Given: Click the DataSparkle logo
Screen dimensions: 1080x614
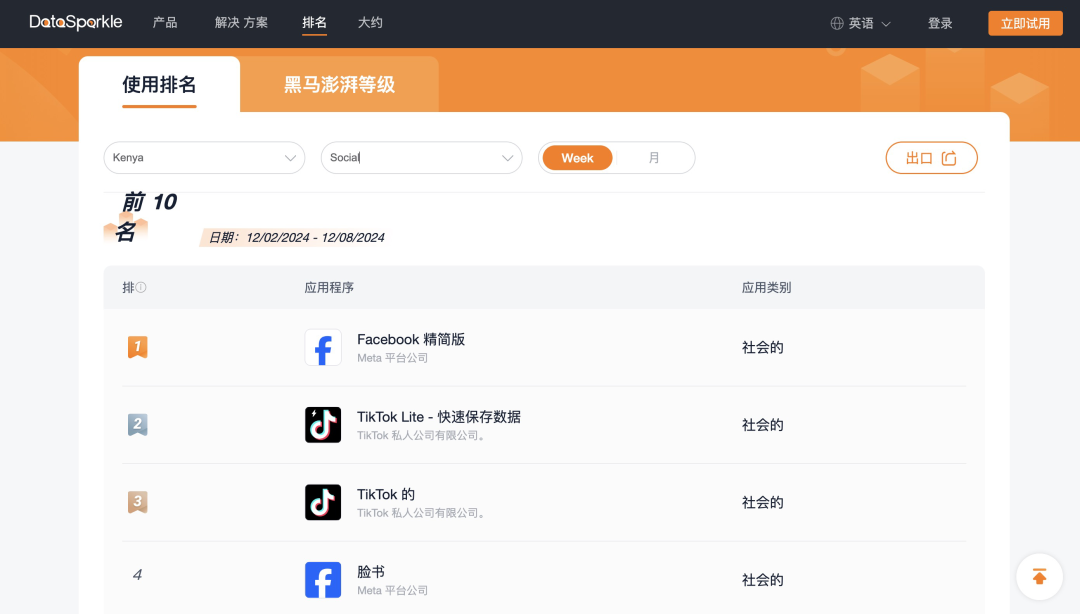Looking at the screenshot, I should tap(75, 21).
